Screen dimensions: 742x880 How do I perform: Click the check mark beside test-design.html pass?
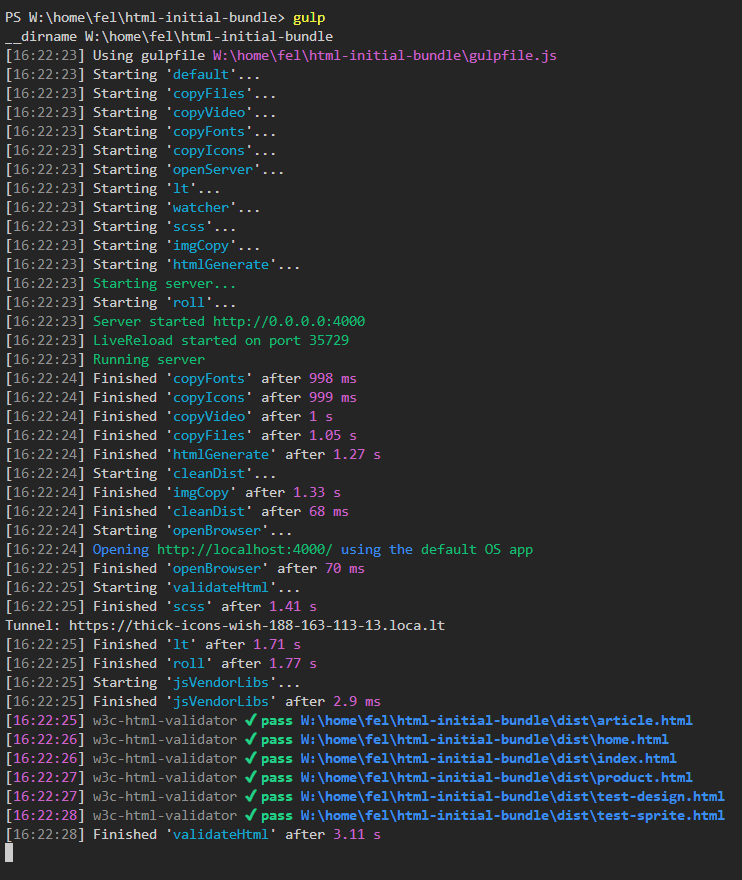pos(251,796)
